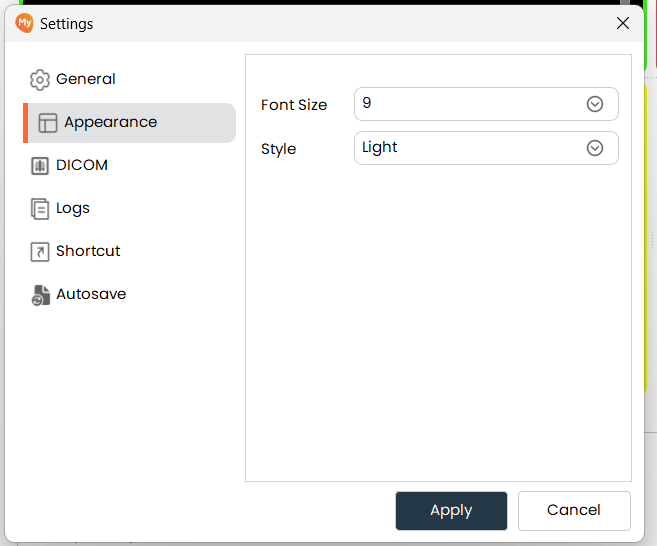Click the Font Size field showing 9
Image resolution: width=657 pixels, height=546 pixels.
pyautogui.click(x=465, y=104)
